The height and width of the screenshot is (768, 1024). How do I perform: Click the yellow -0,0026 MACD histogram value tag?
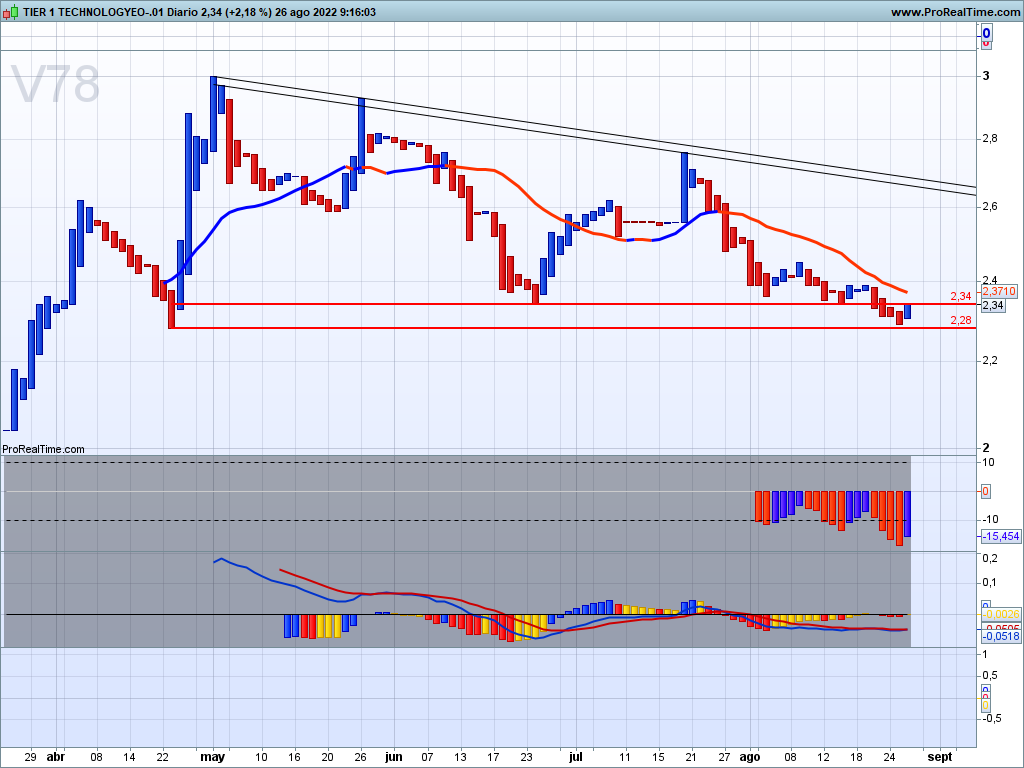pos(1000,614)
